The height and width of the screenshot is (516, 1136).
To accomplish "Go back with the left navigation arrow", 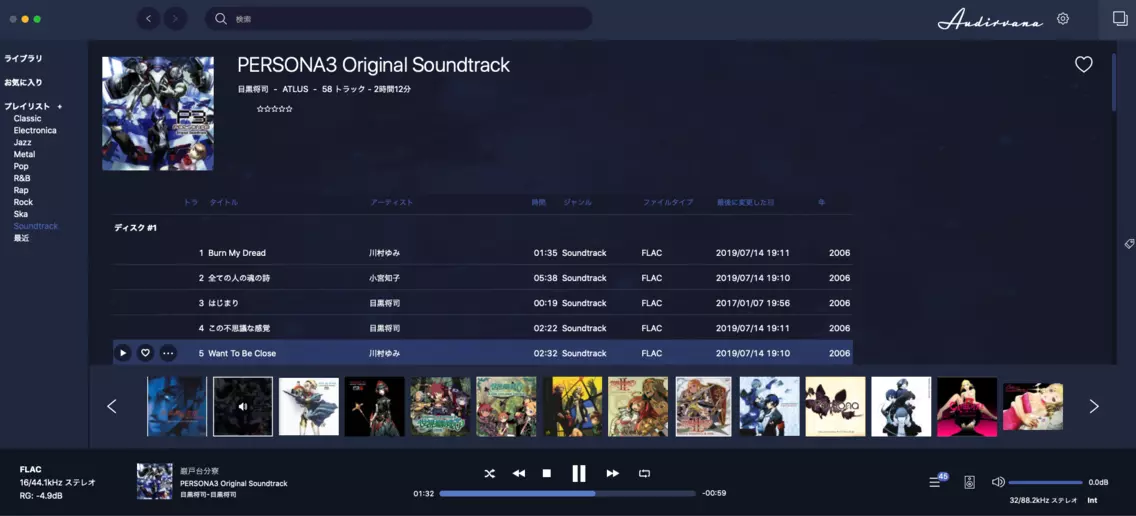I will (149, 19).
